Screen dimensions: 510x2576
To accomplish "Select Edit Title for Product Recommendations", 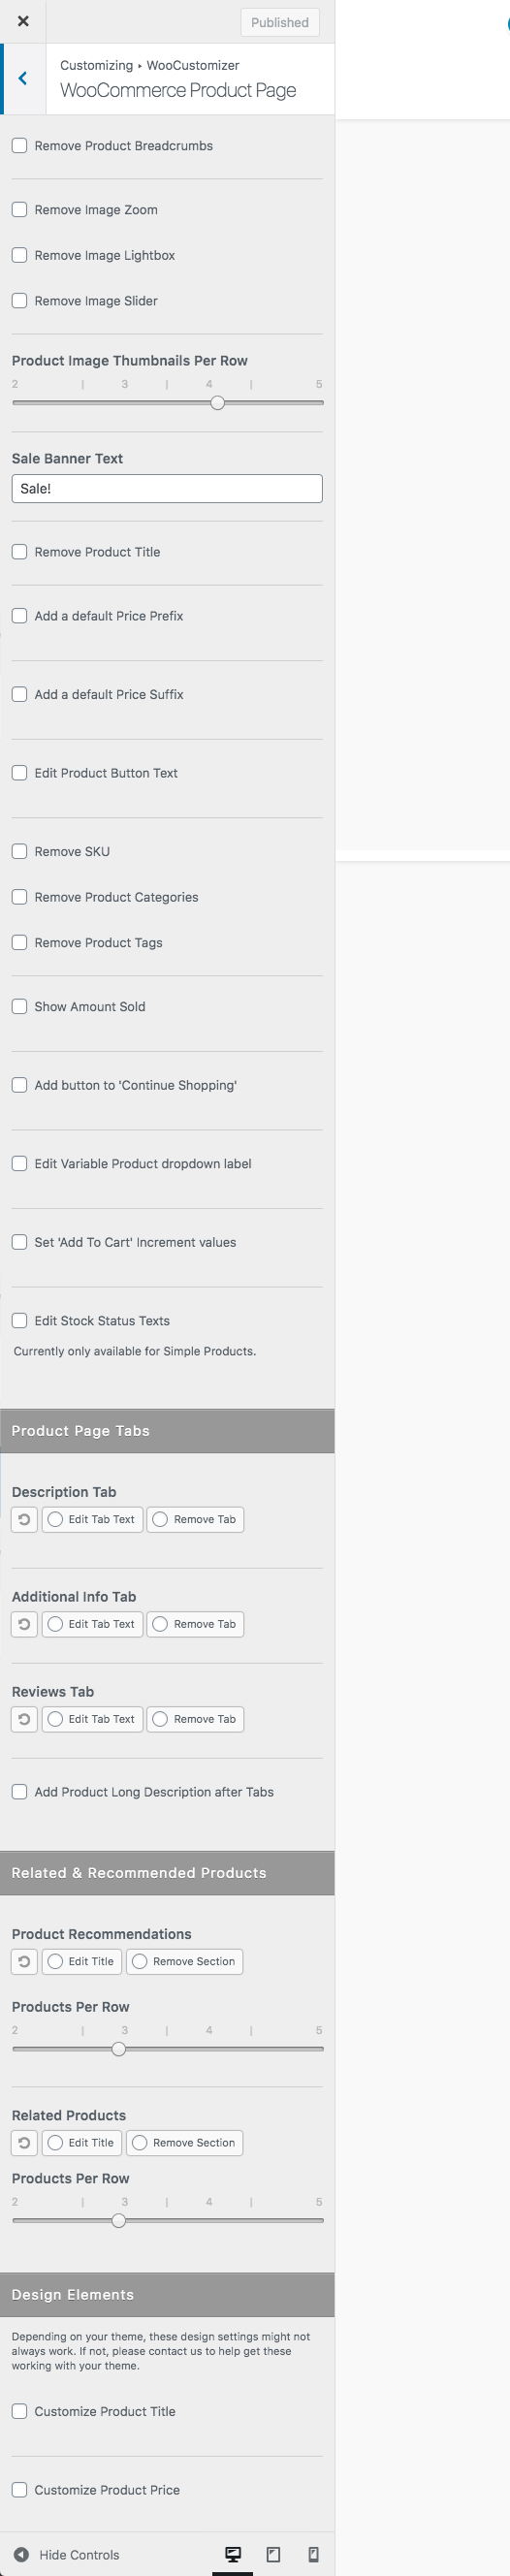I will pyautogui.click(x=82, y=1962).
